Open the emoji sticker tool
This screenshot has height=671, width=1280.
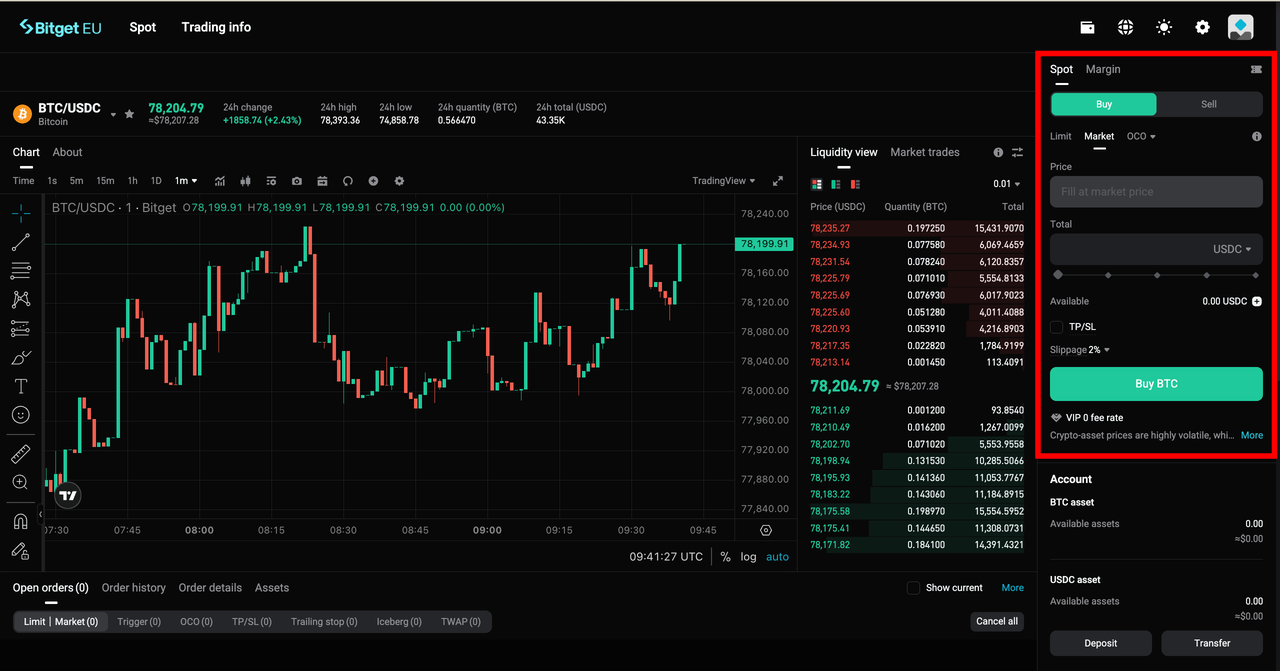pos(20,414)
